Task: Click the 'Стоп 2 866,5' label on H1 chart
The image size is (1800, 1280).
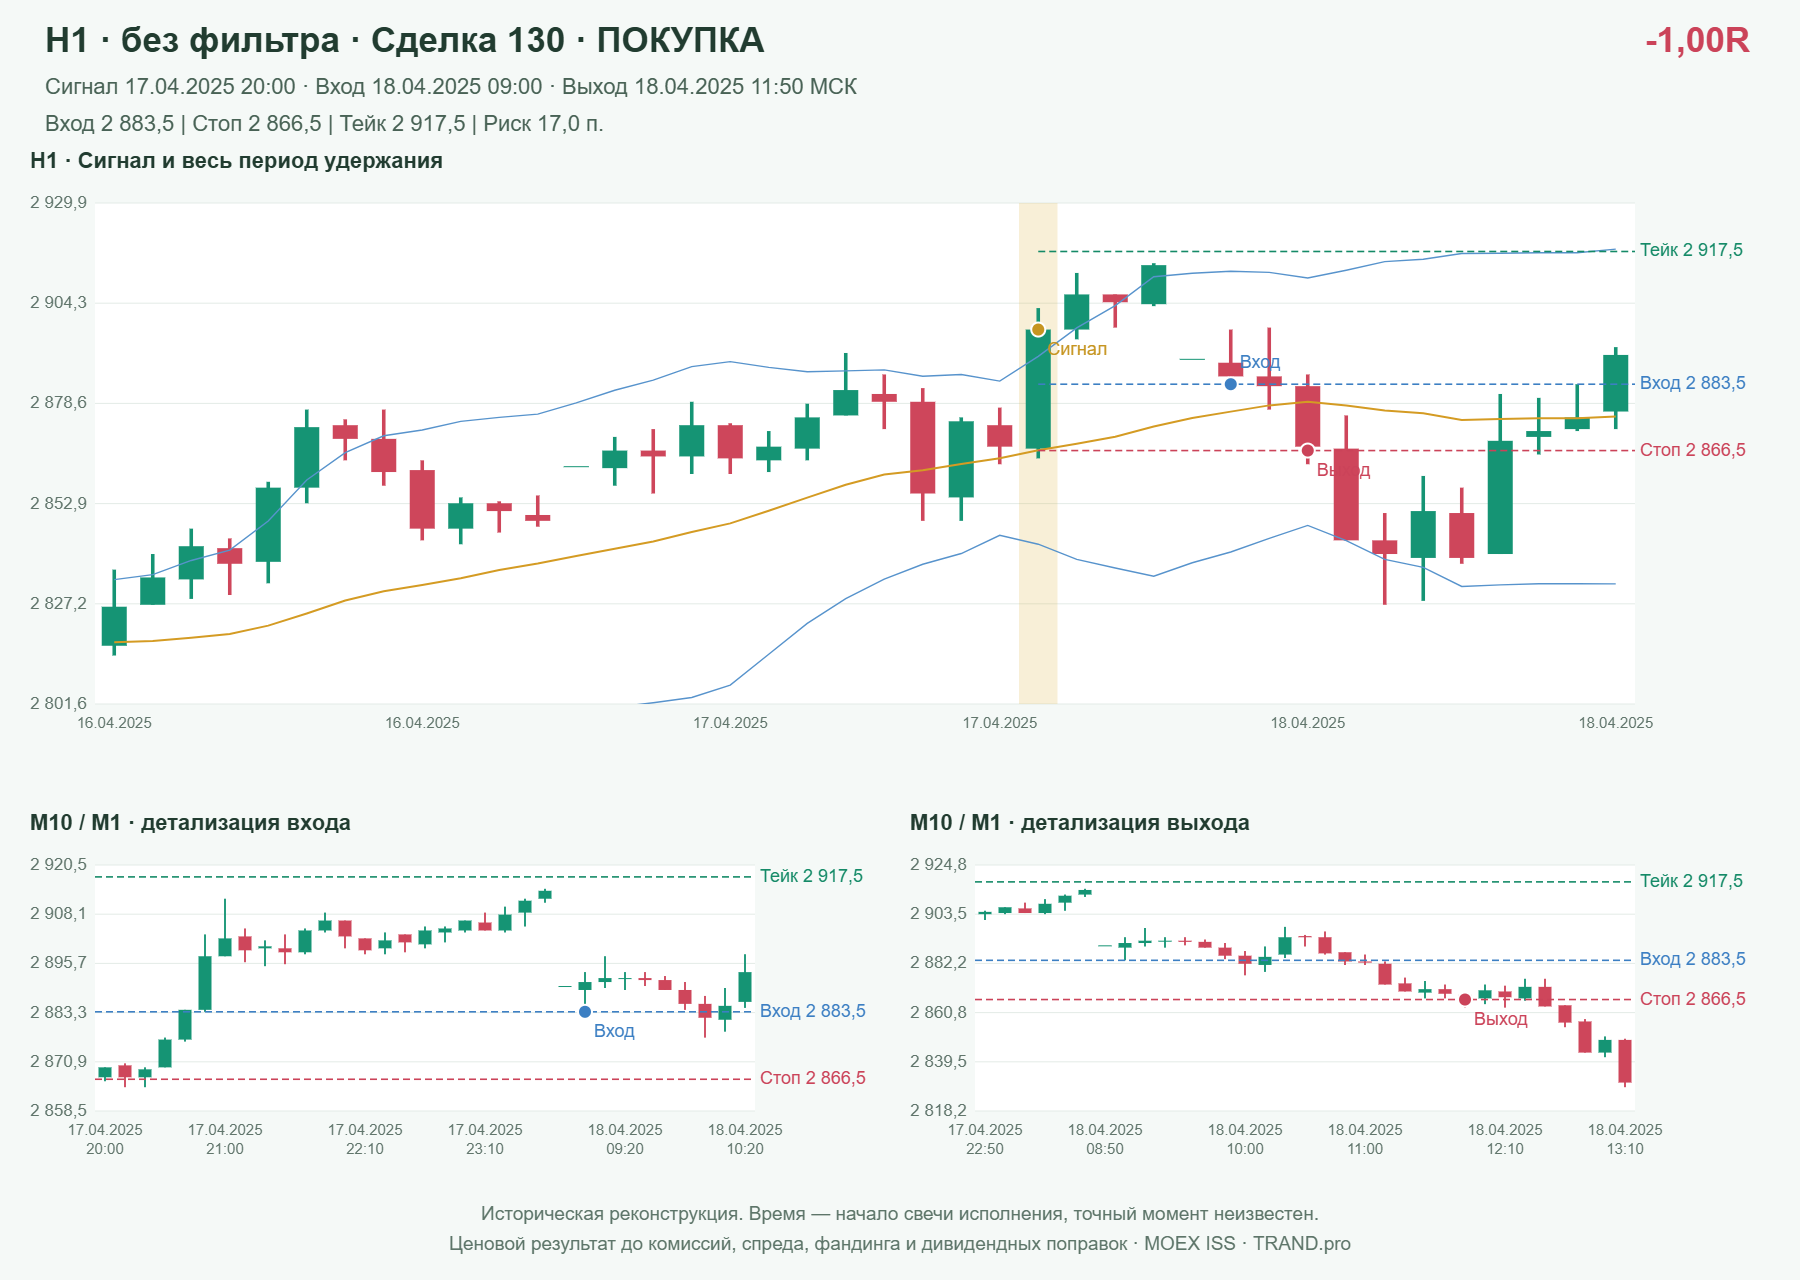Action: (x=1693, y=450)
